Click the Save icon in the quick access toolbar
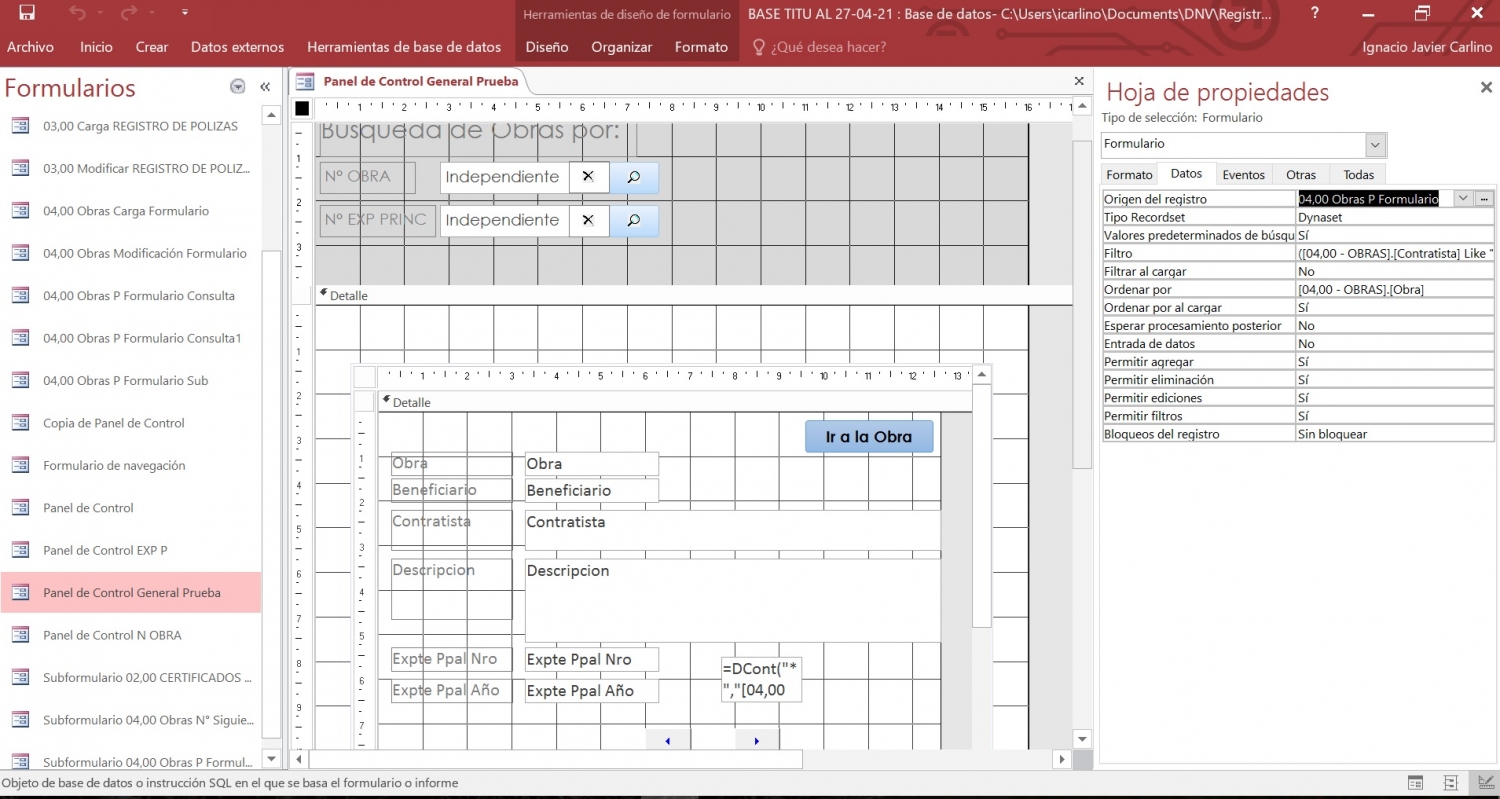Screen dimensions: 1500x799 pyautogui.click(x=27, y=13)
